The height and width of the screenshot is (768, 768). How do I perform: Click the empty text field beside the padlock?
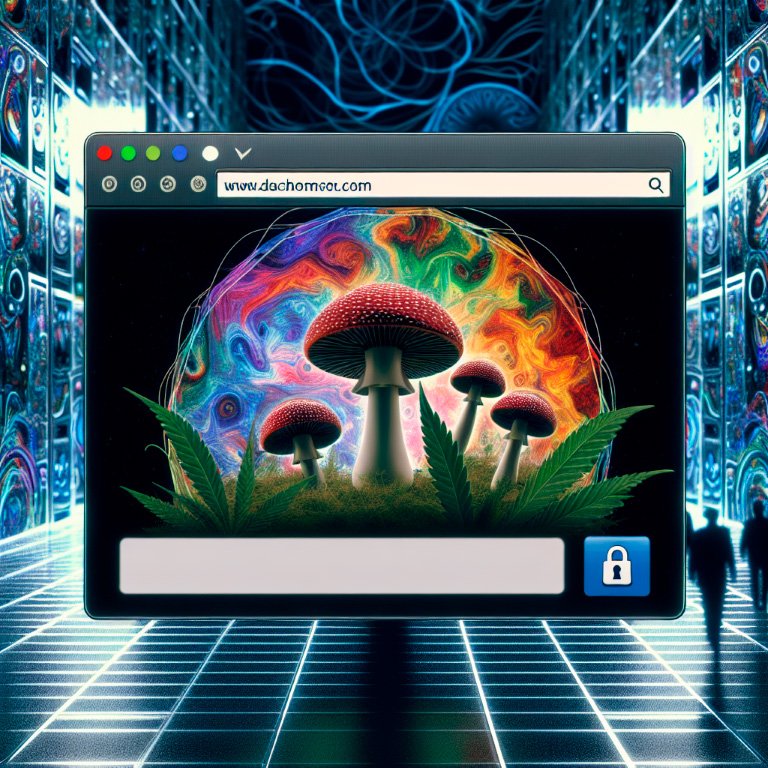[x=341, y=566]
